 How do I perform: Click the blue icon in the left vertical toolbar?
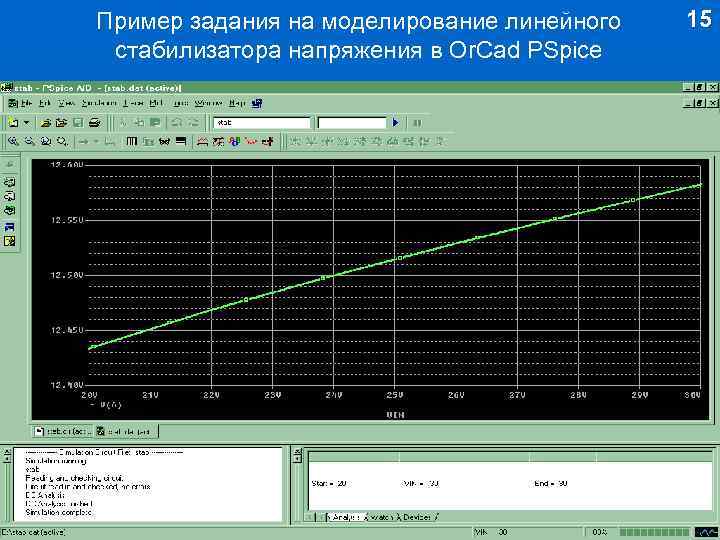[10, 227]
